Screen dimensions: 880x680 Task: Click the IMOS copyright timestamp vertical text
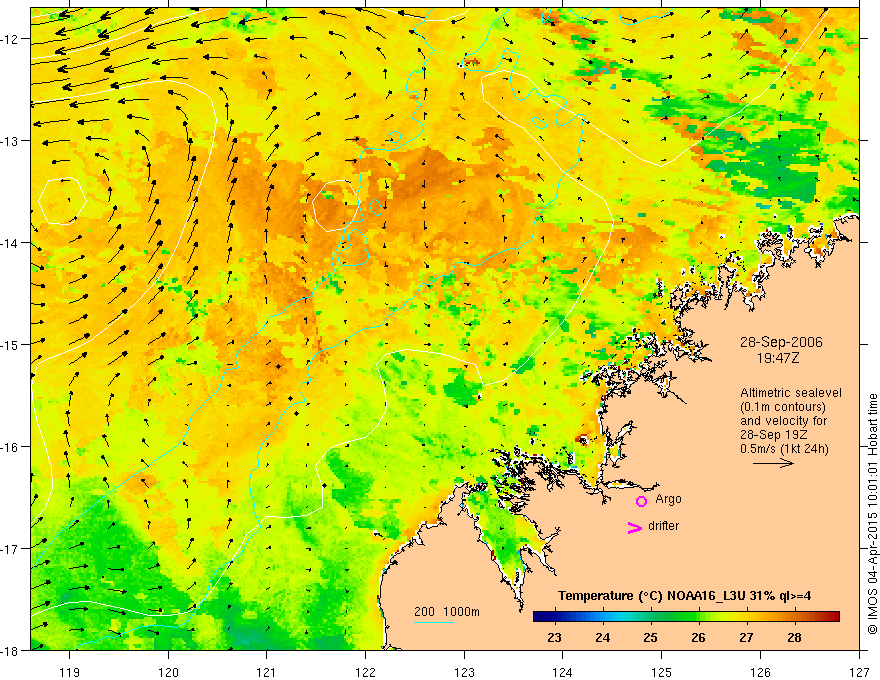873,514
